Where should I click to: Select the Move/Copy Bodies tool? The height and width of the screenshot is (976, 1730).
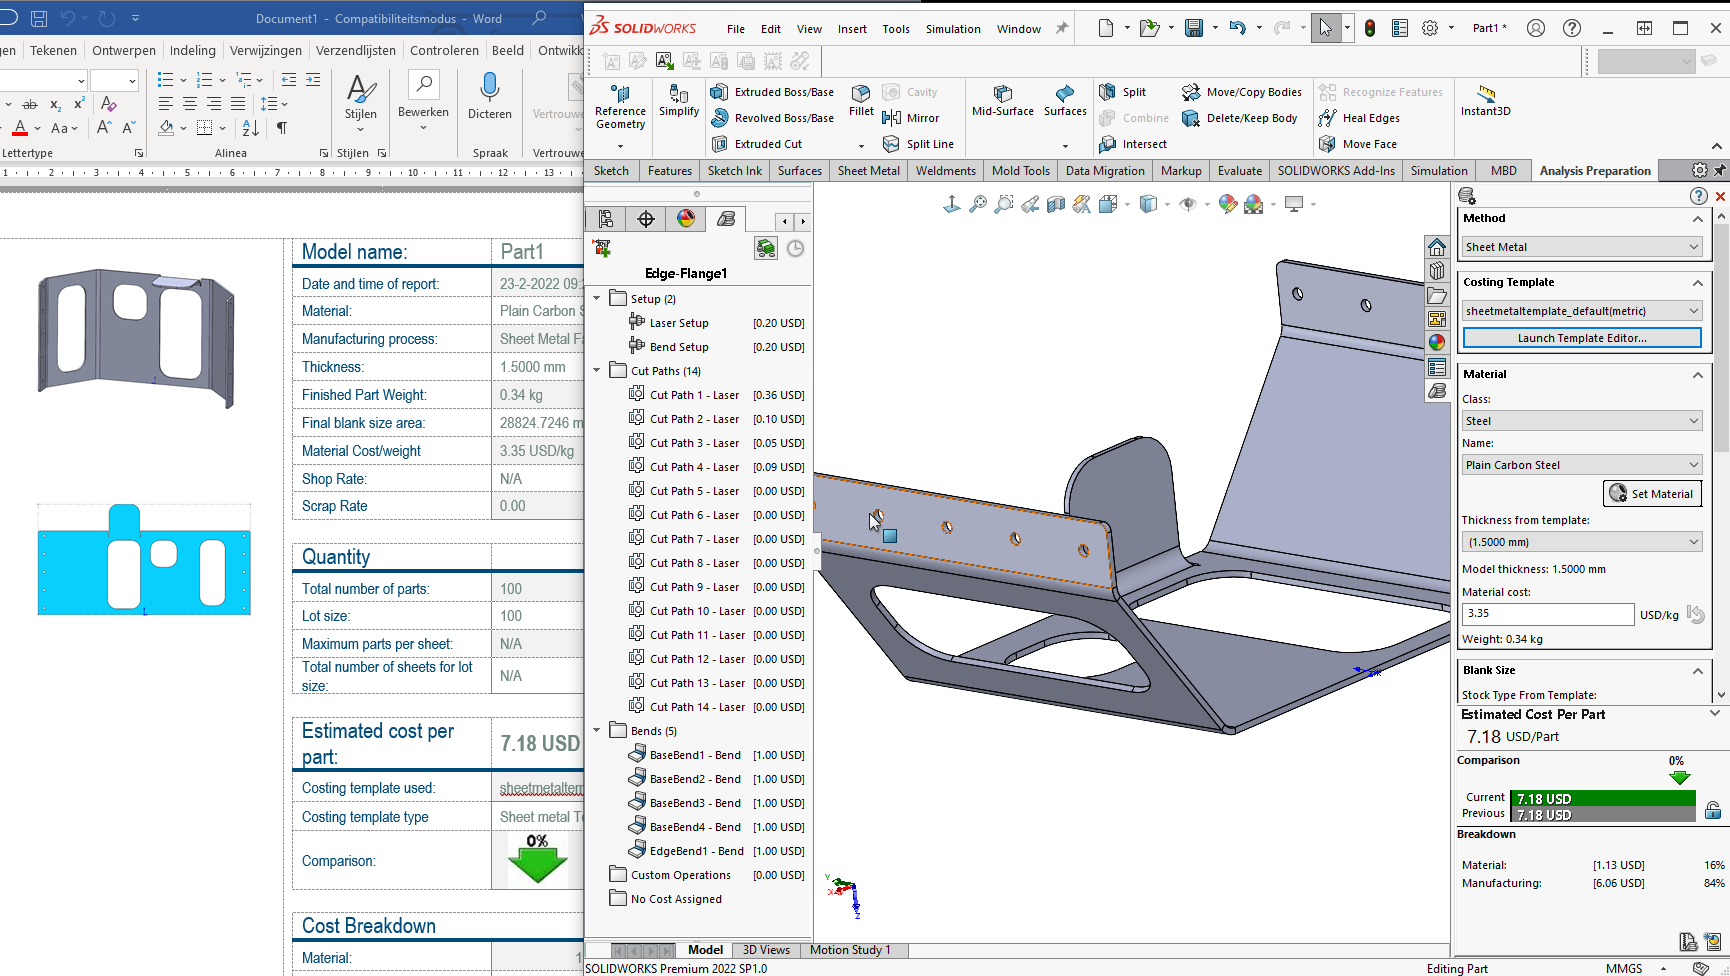pos(1242,92)
